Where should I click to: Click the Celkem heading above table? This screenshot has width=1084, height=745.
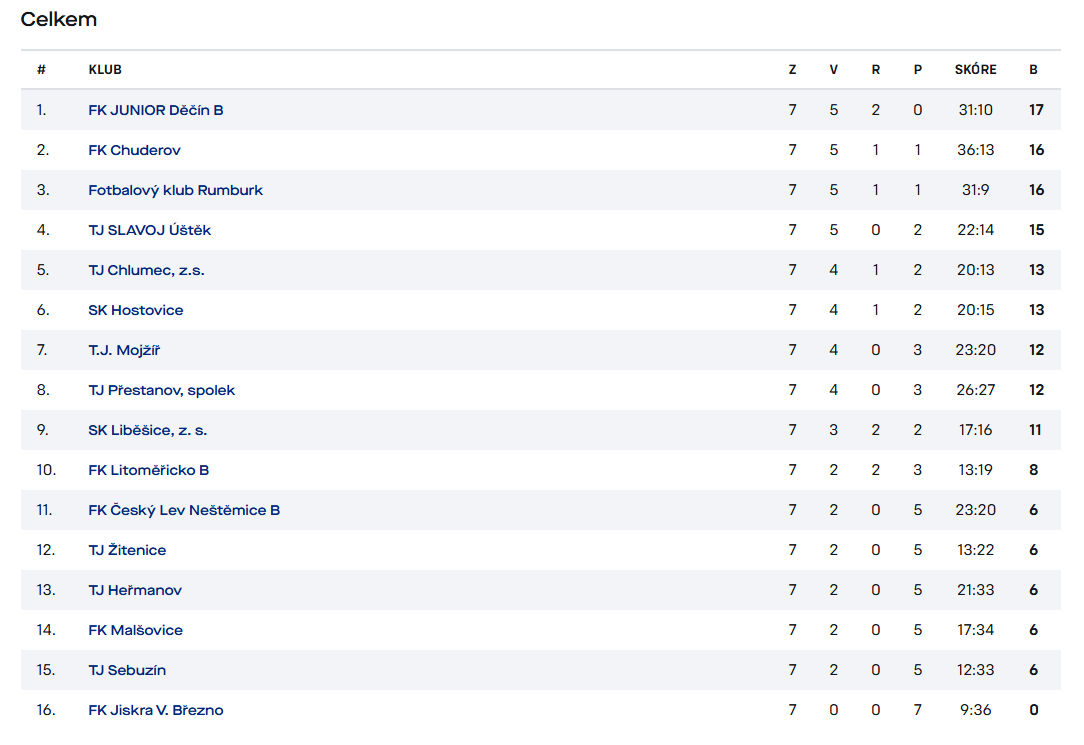tap(59, 20)
